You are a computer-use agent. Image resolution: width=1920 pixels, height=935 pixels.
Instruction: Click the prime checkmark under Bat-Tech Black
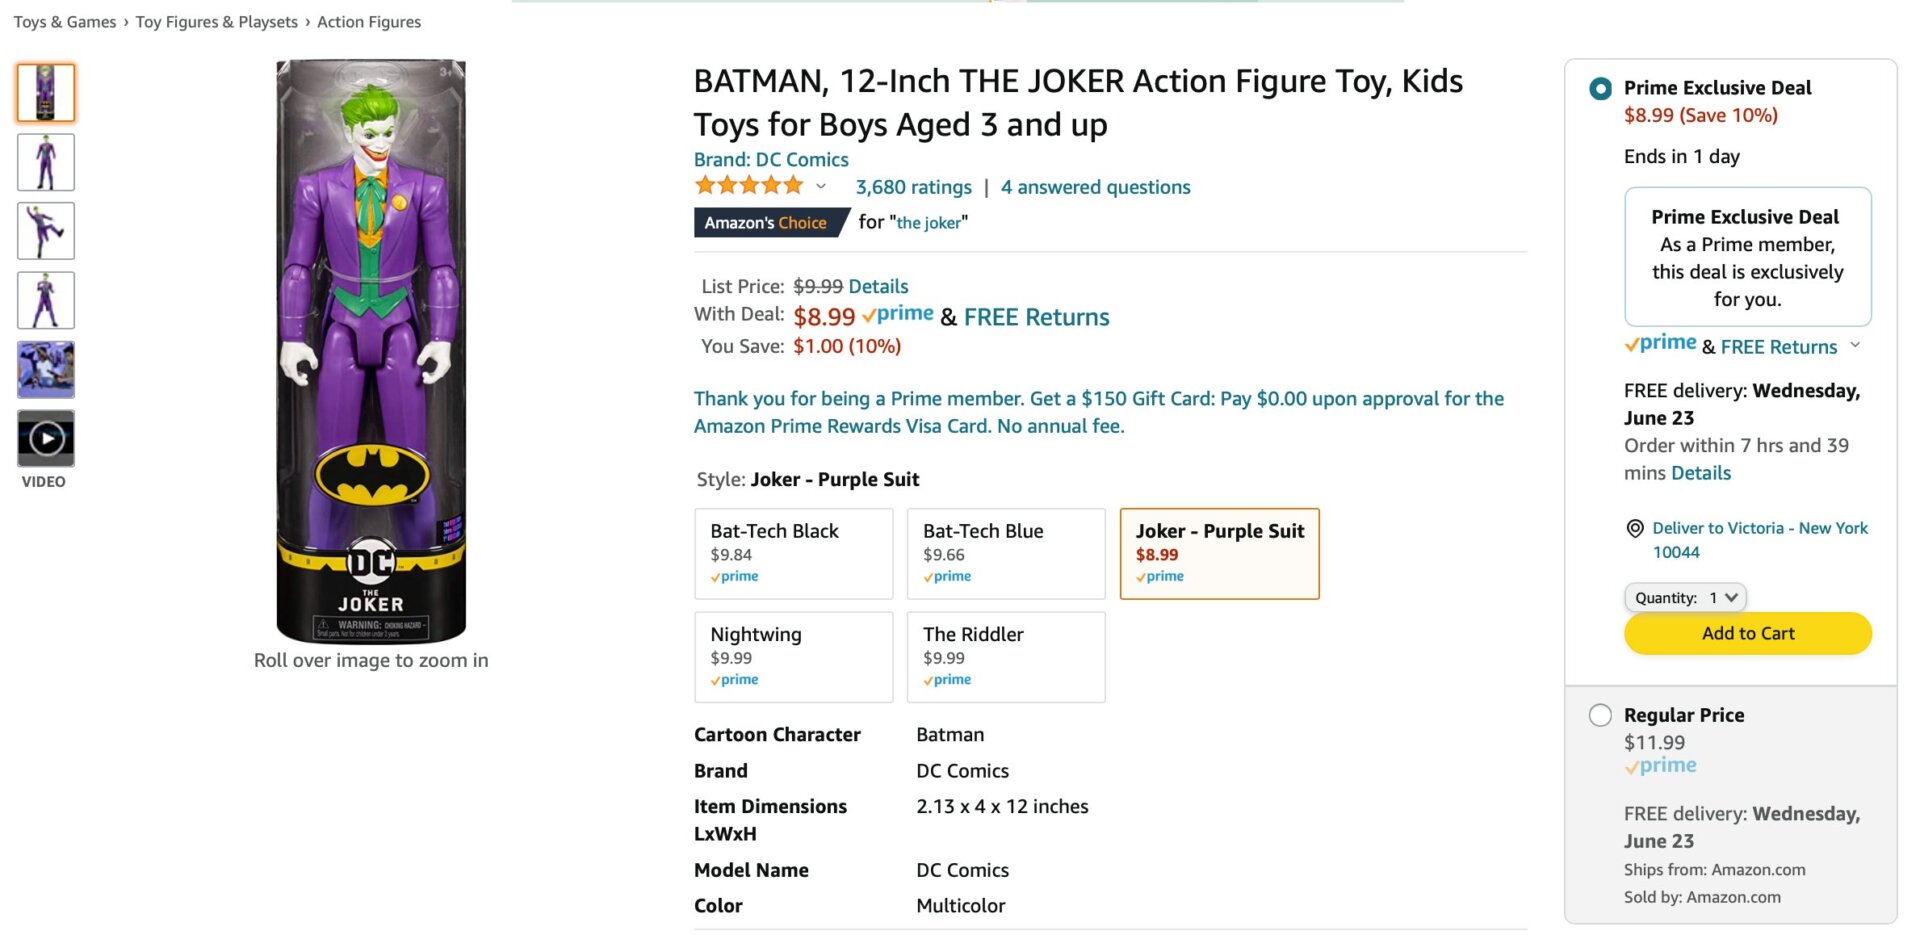pyautogui.click(x=735, y=576)
